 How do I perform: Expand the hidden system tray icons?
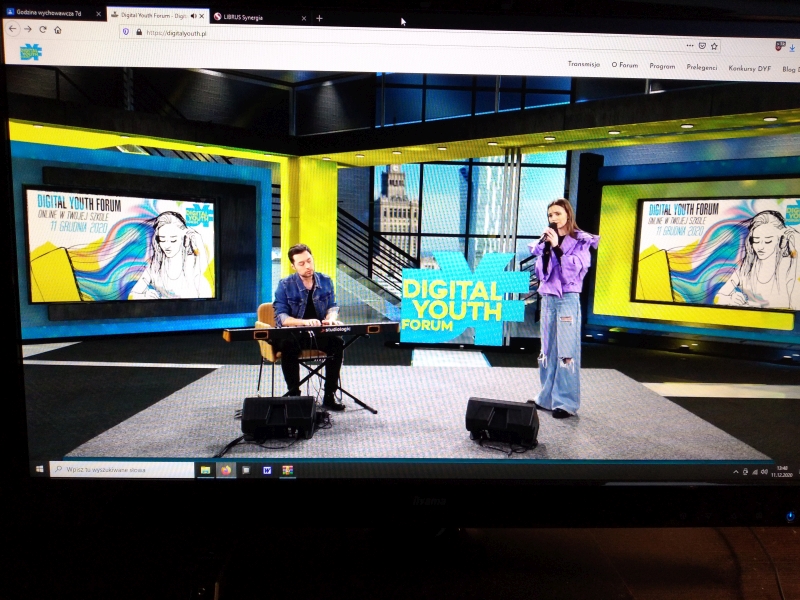coord(736,471)
